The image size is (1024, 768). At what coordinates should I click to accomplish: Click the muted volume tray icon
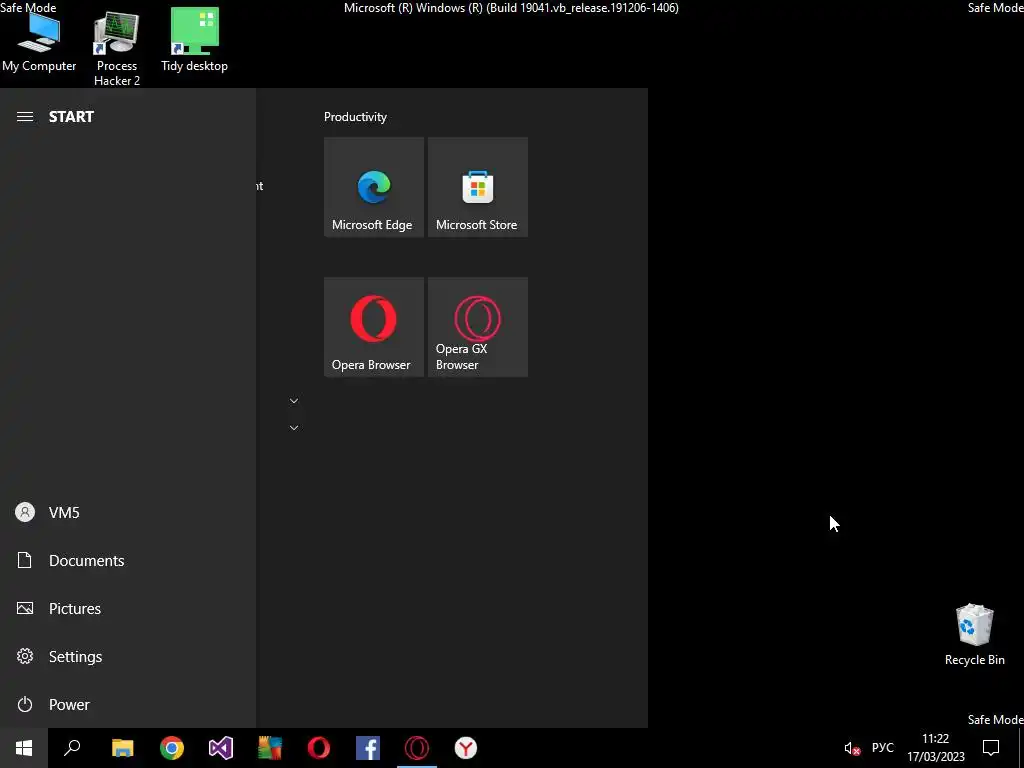click(x=852, y=748)
